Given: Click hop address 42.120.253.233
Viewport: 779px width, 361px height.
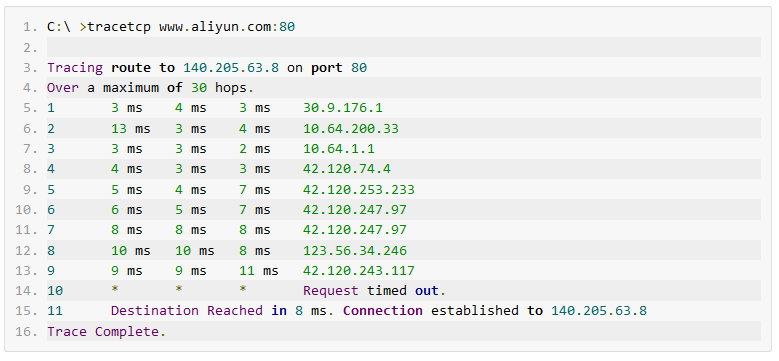Looking at the screenshot, I should (359, 190).
